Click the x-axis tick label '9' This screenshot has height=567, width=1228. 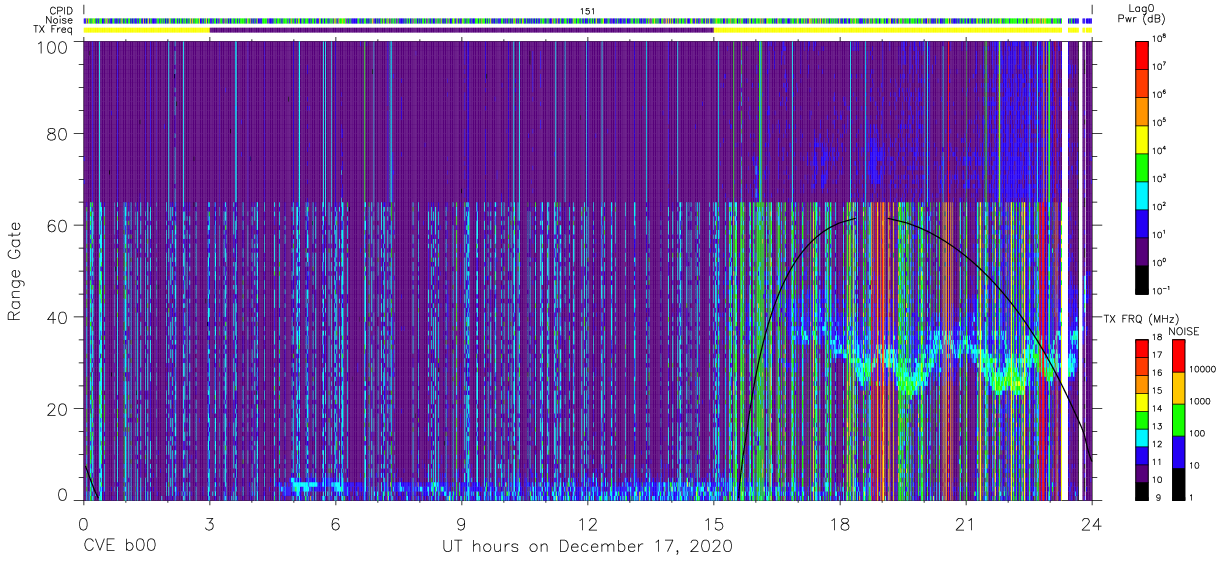pyautogui.click(x=462, y=523)
